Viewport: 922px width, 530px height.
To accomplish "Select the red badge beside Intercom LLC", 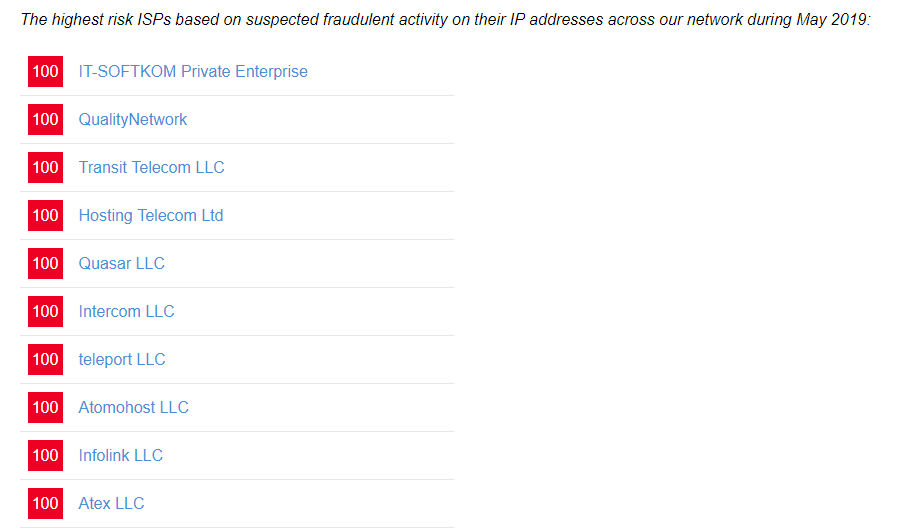I will [x=45, y=312].
